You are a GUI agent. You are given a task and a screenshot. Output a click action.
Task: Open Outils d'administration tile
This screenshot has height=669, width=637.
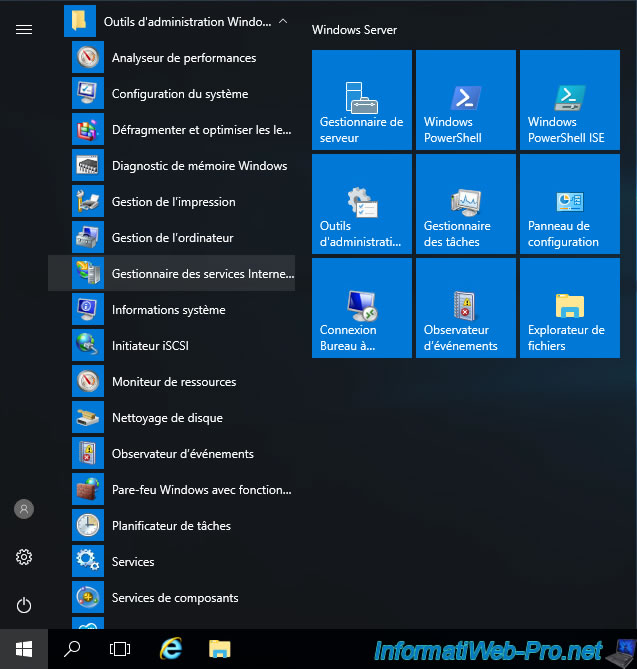(x=362, y=204)
